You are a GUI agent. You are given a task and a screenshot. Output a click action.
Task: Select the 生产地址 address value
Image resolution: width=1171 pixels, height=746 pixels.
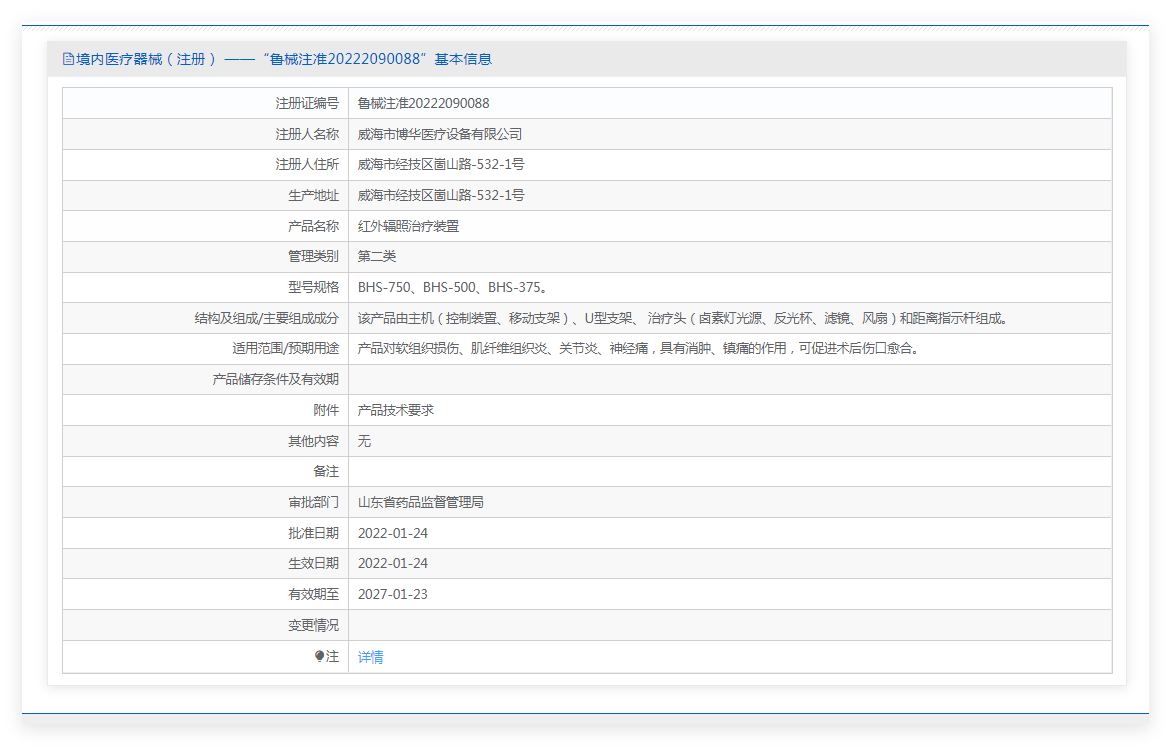[x=441, y=196]
